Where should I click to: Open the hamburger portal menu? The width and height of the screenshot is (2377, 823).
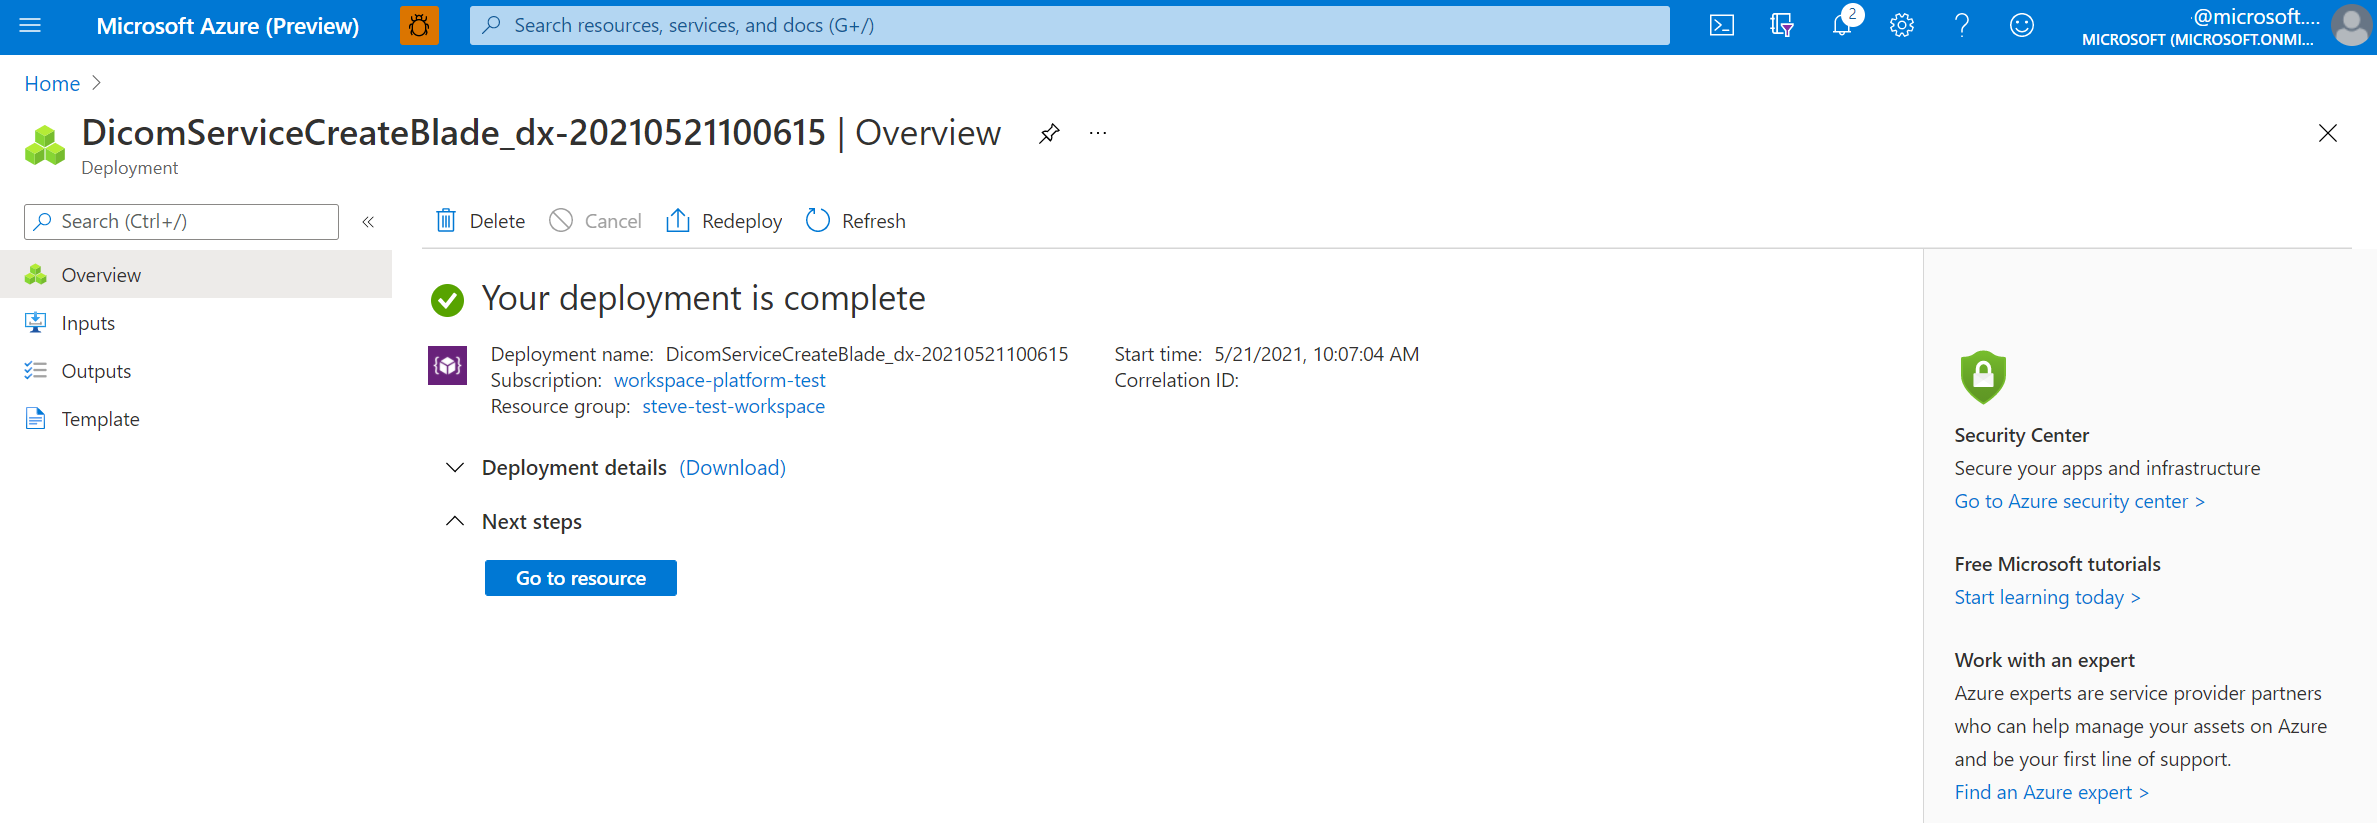[30, 25]
